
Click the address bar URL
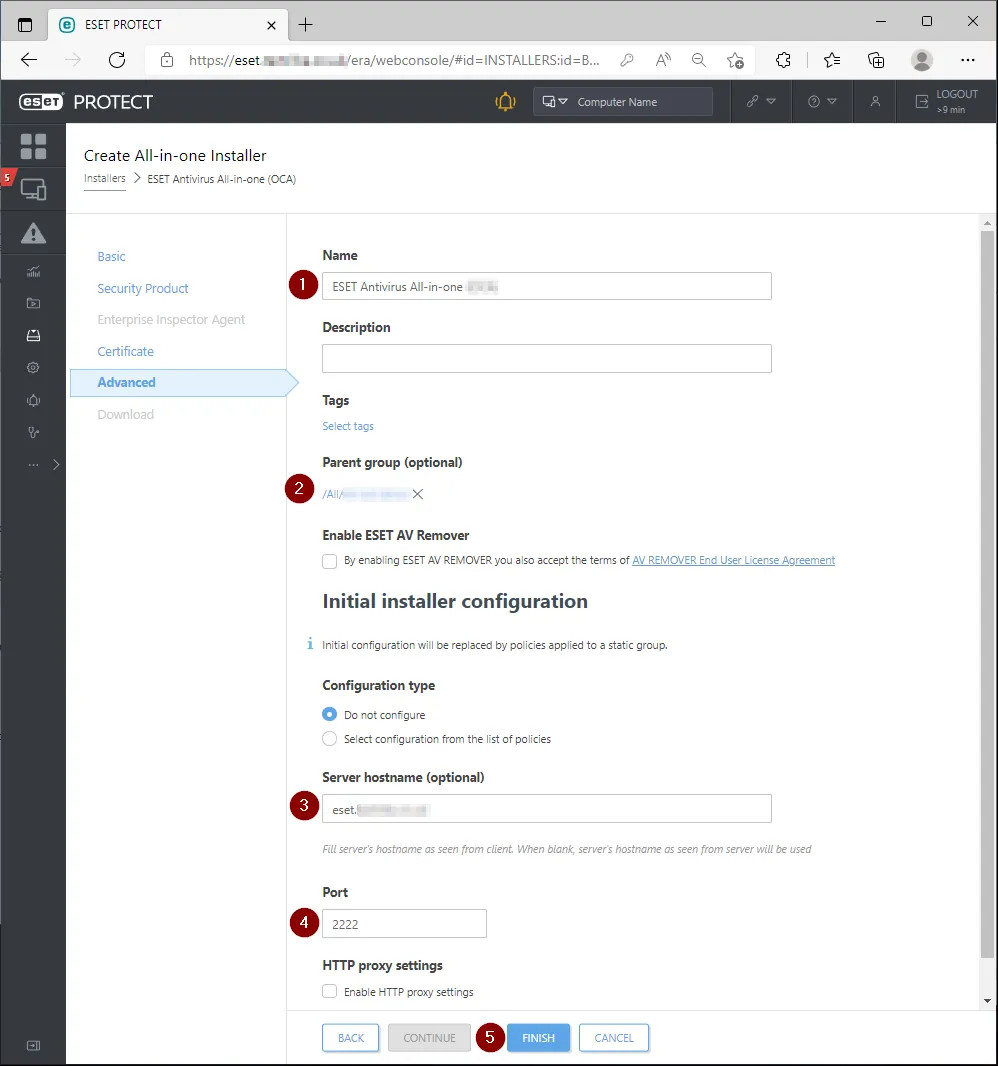pos(394,61)
